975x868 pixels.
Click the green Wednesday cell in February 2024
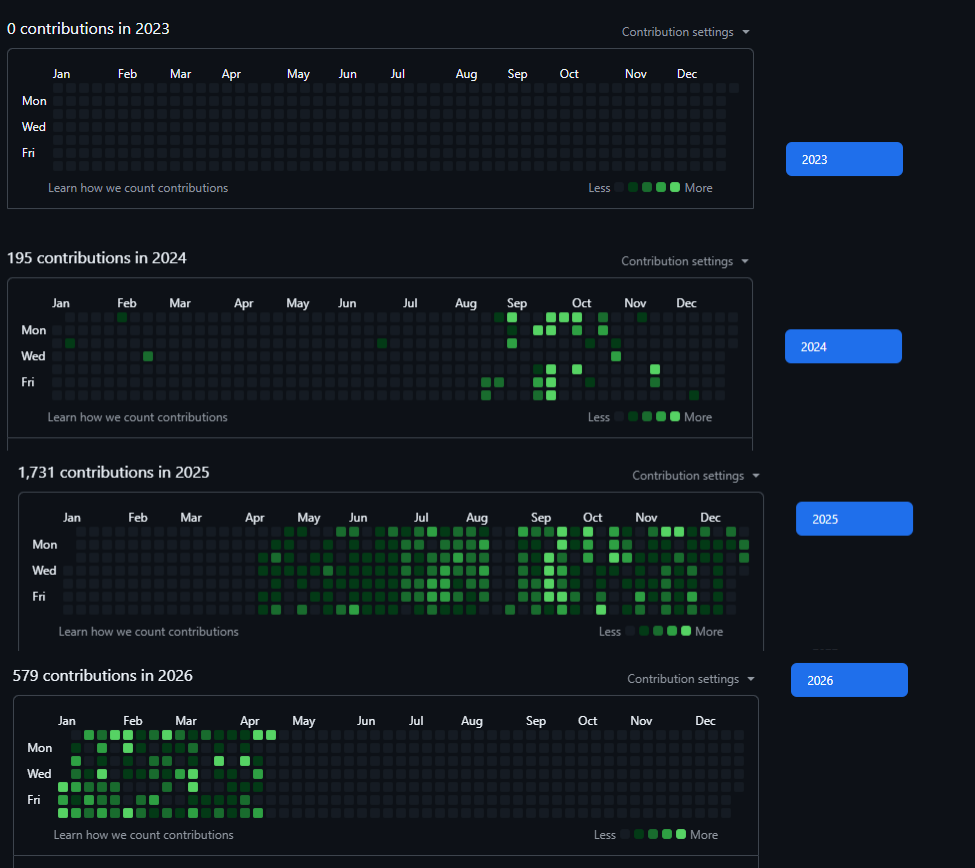coord(148,356)
